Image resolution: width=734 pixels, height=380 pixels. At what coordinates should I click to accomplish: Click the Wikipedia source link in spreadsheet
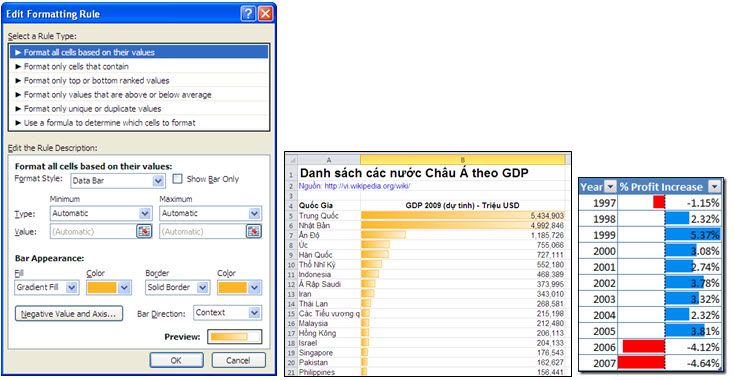coord(367,186)
